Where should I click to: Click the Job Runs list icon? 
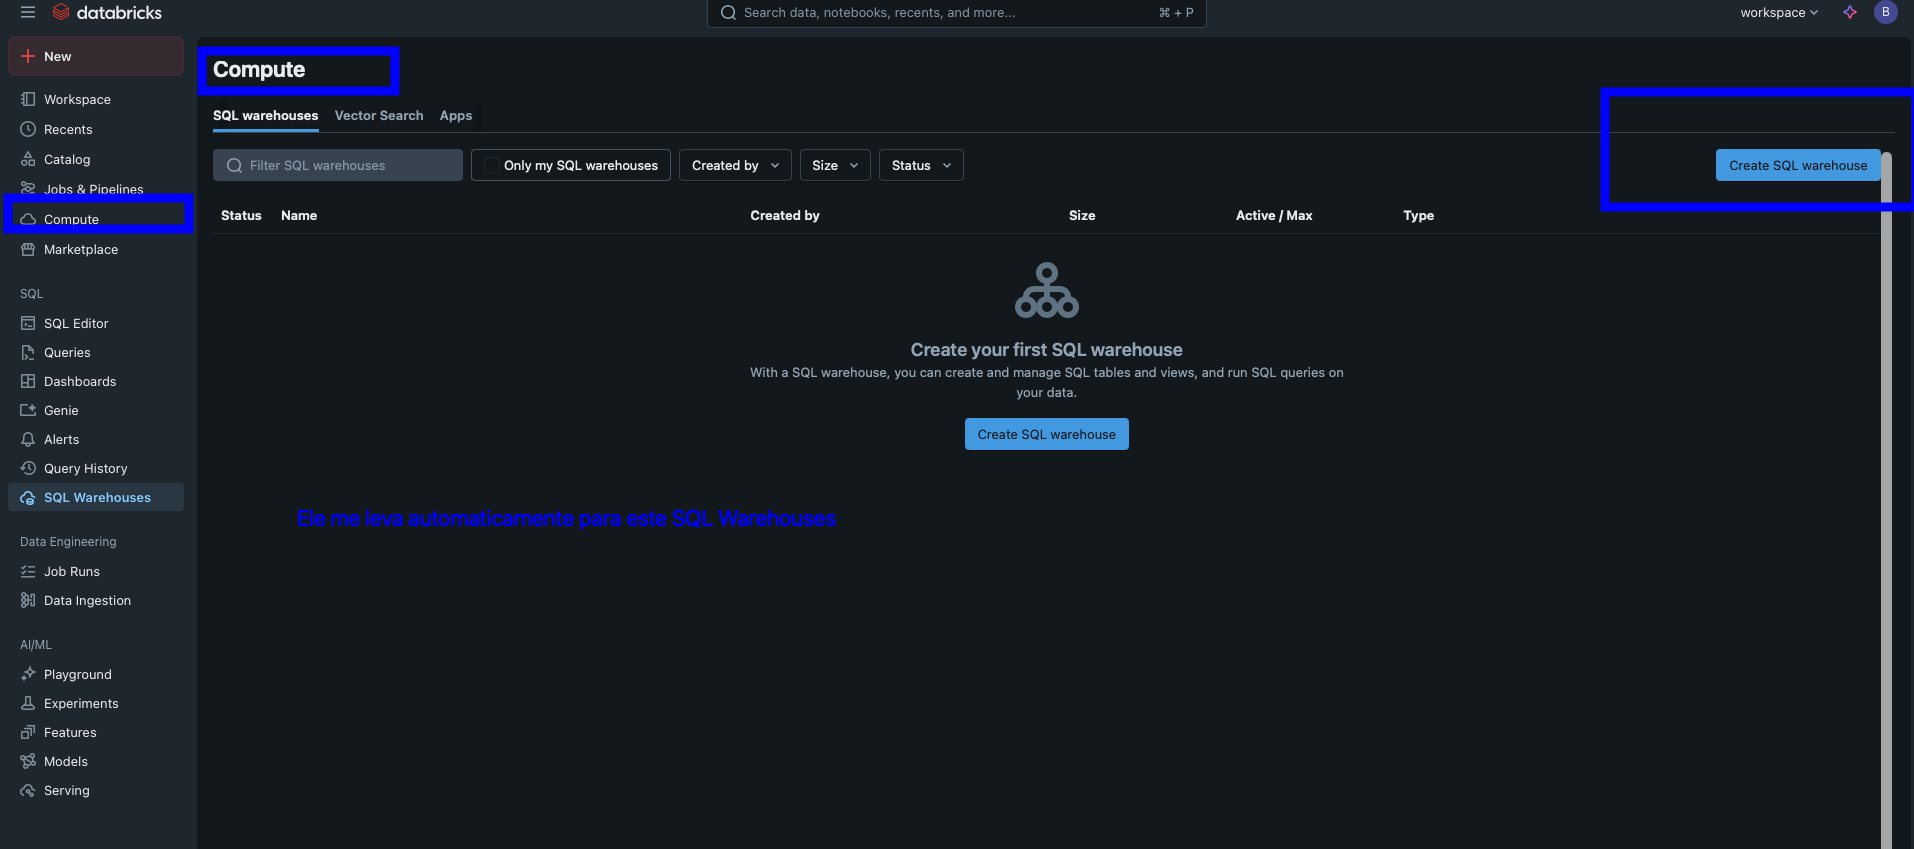[28, 571]
